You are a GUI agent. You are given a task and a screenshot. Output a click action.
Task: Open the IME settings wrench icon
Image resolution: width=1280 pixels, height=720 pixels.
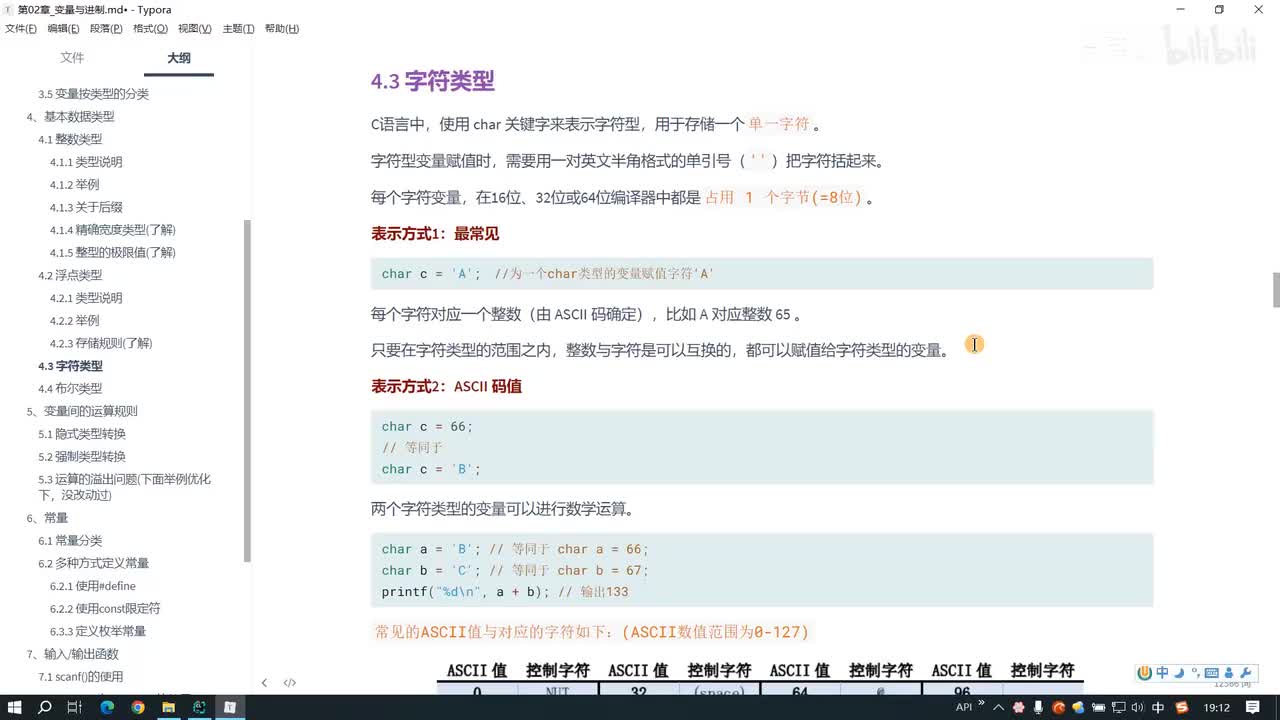[x=1247, y=673]
